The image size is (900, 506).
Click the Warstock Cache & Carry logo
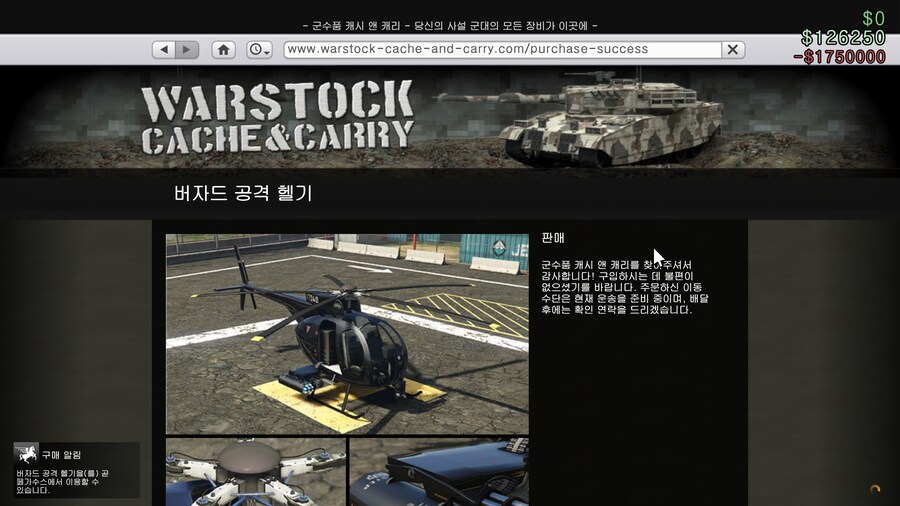pos(277,118)
